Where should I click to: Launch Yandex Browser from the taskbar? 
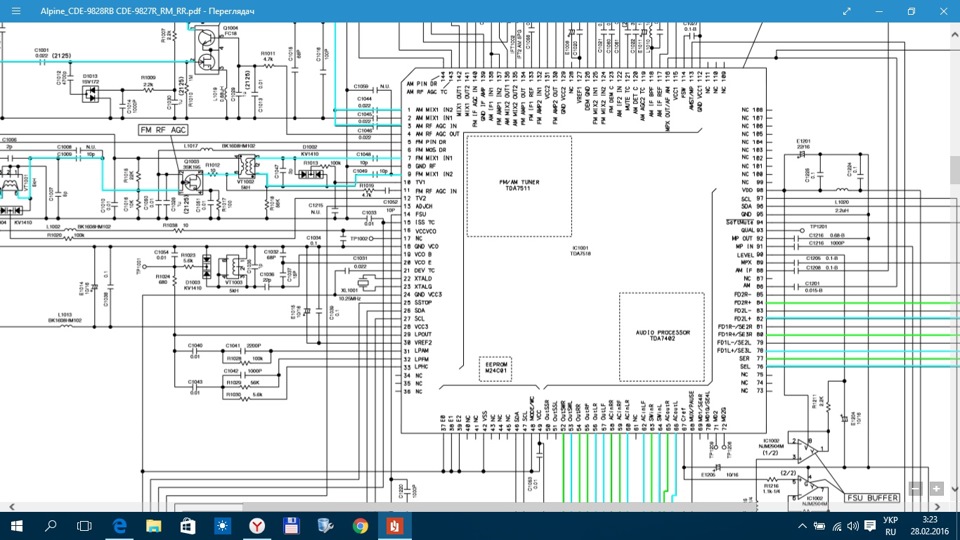[x=257, y=526]
